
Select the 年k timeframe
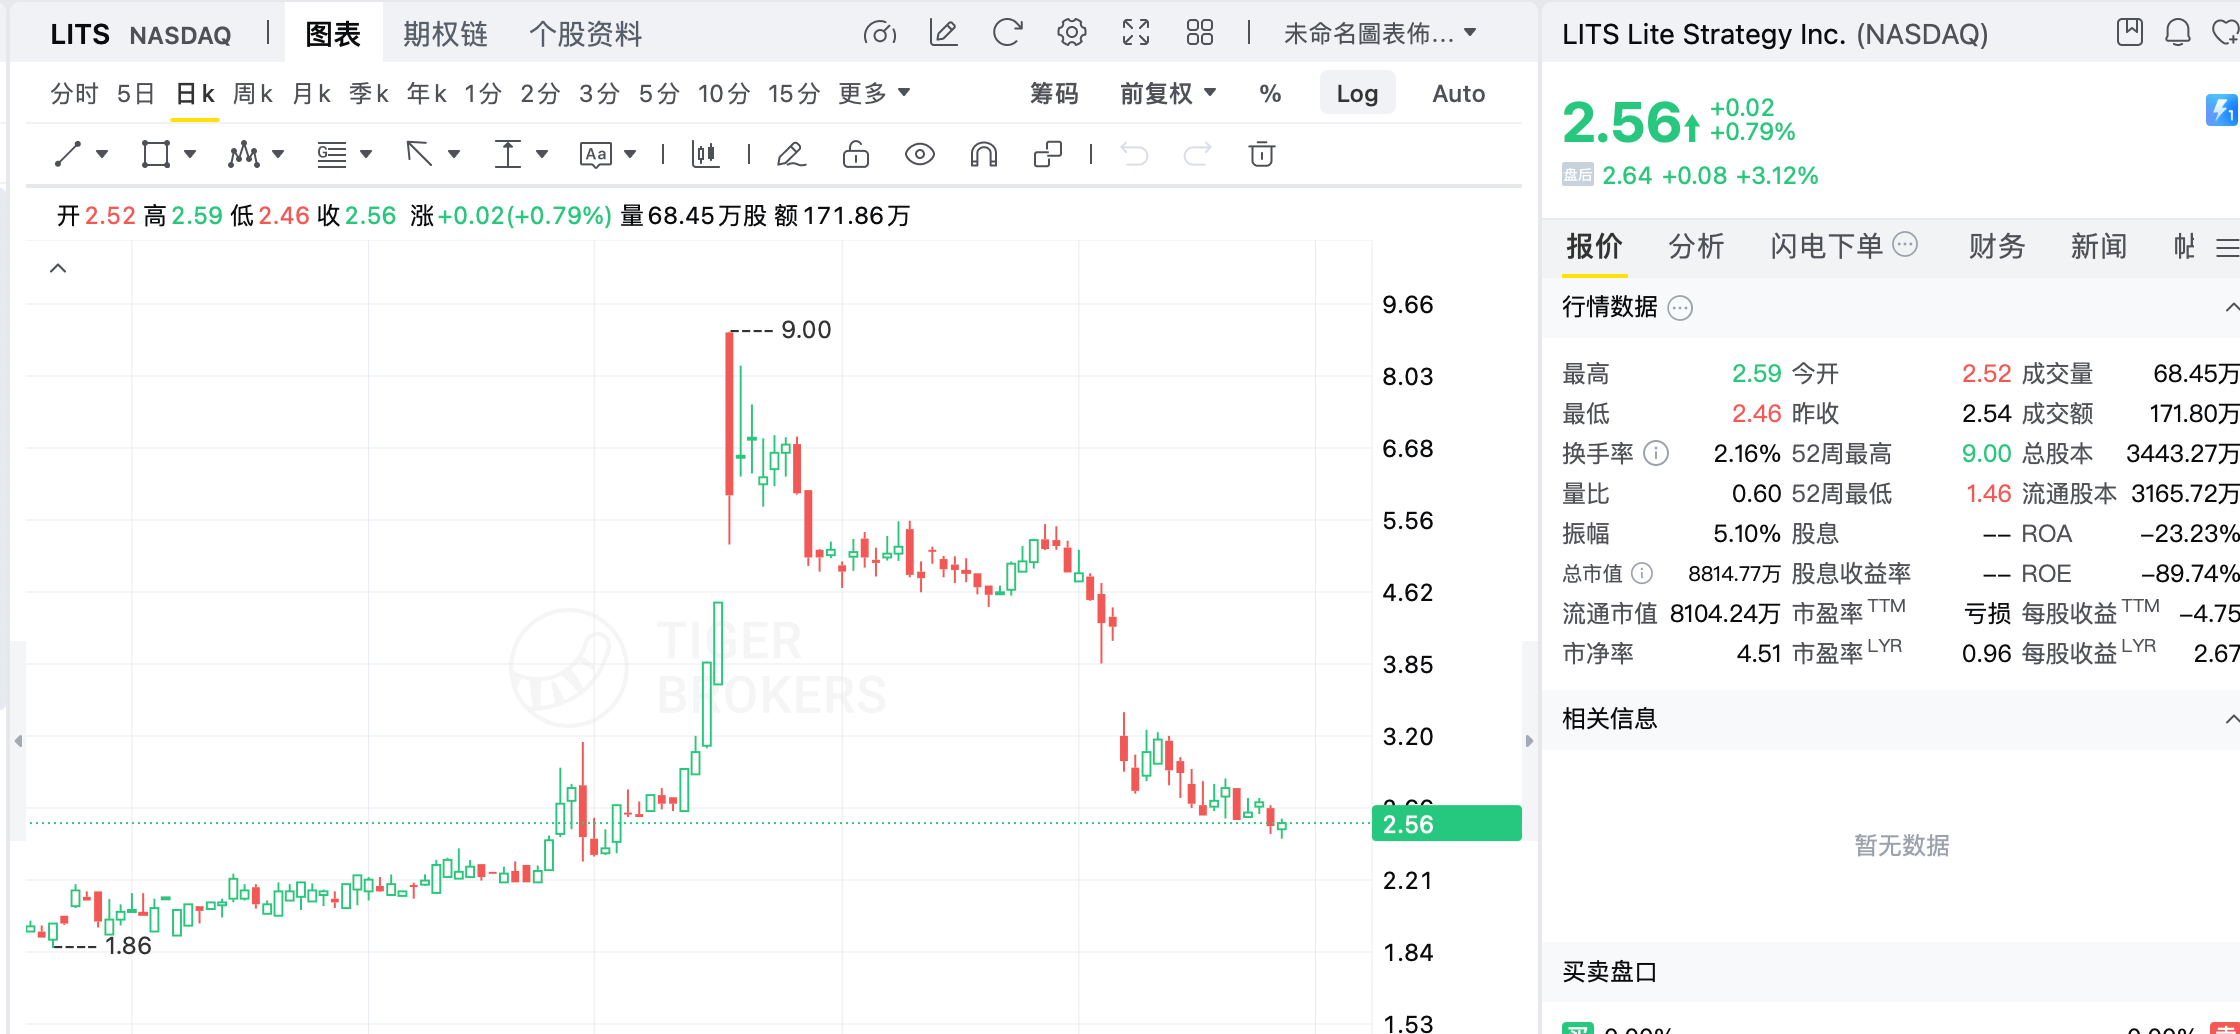point(427,94)
